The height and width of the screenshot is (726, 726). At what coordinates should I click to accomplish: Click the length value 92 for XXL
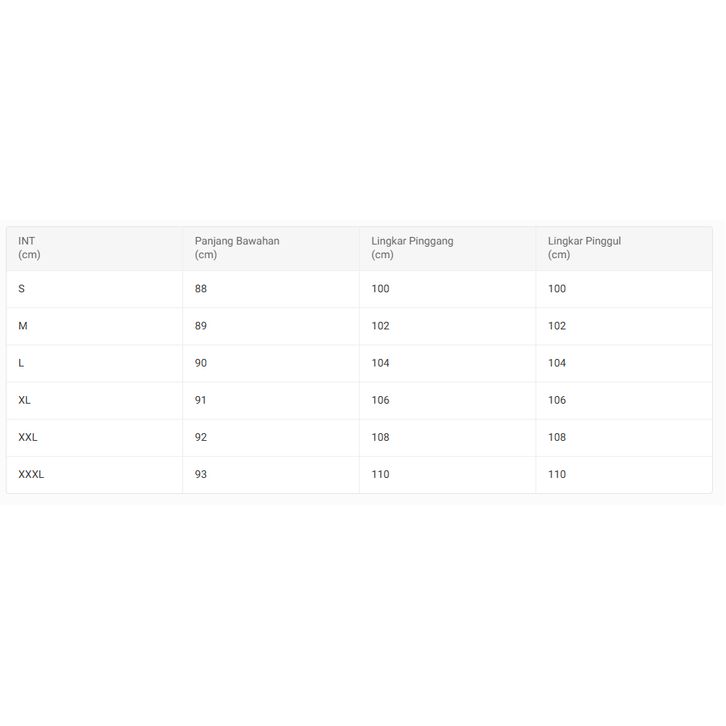pos(201,437)
